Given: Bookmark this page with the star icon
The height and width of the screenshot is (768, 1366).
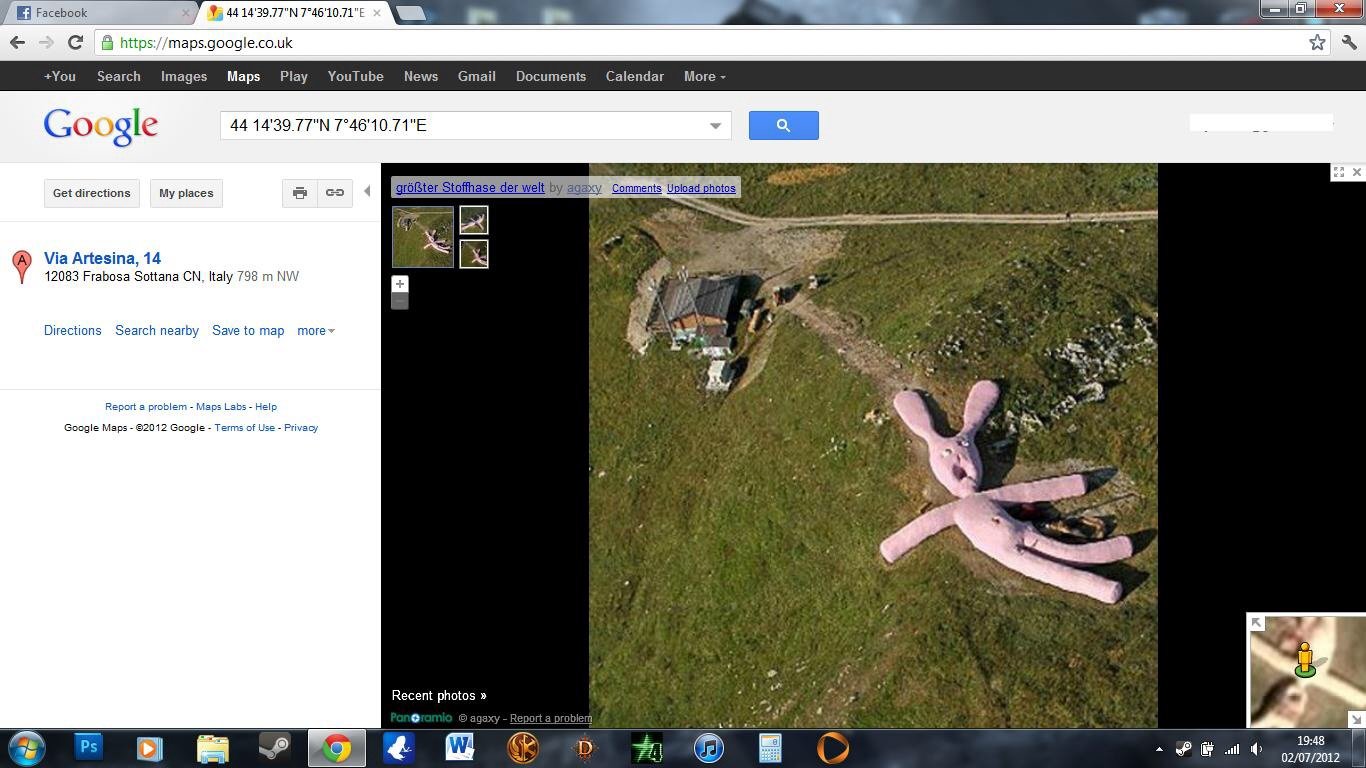Looking at the screenshot, I should click(x=1317, y=42).
